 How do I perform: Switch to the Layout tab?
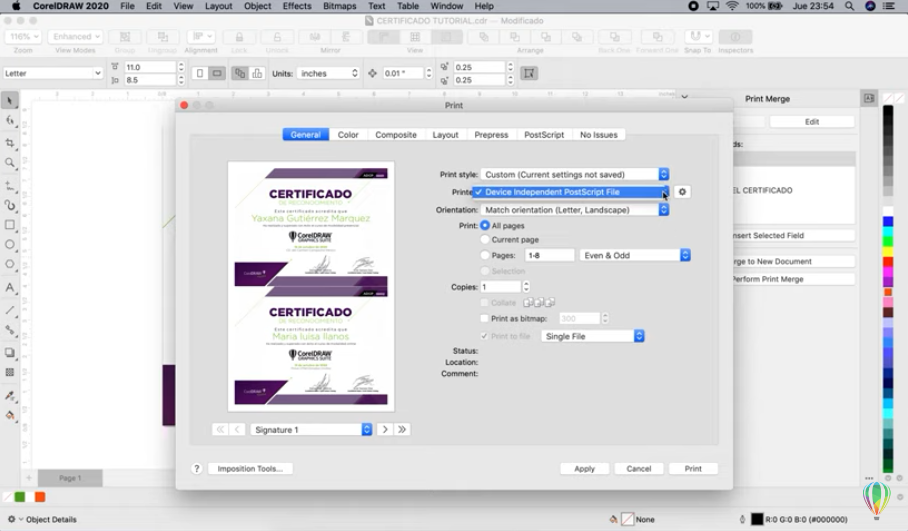coord(445,135)
